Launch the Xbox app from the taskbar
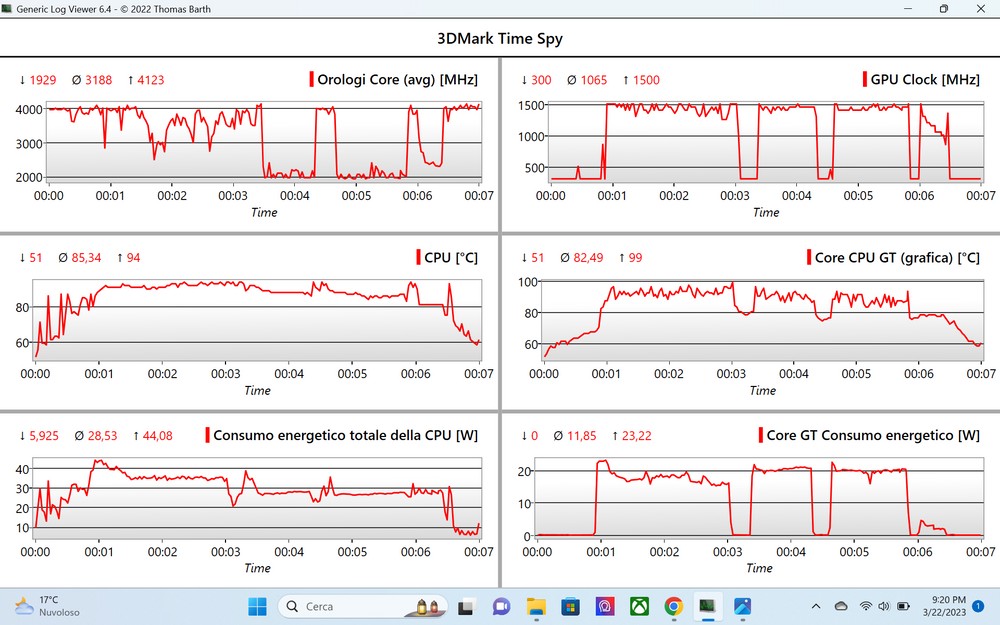 pos(639,607)
